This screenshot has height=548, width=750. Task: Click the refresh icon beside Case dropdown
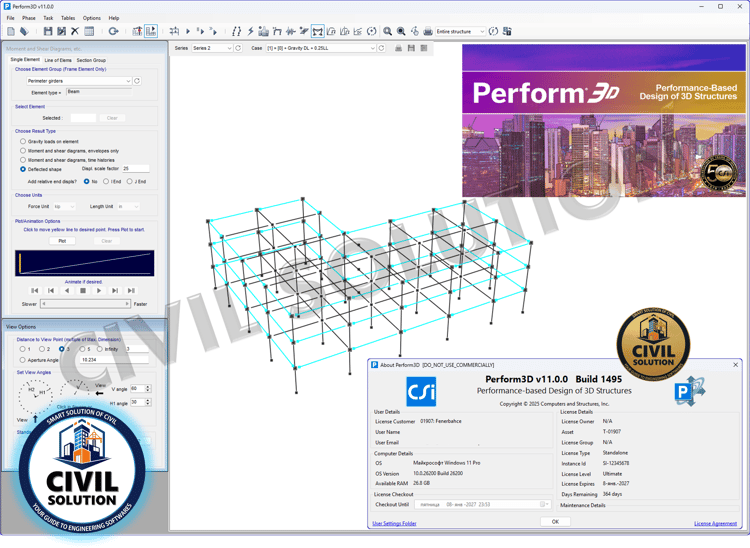pyautogui.click(x=381, y=48)
